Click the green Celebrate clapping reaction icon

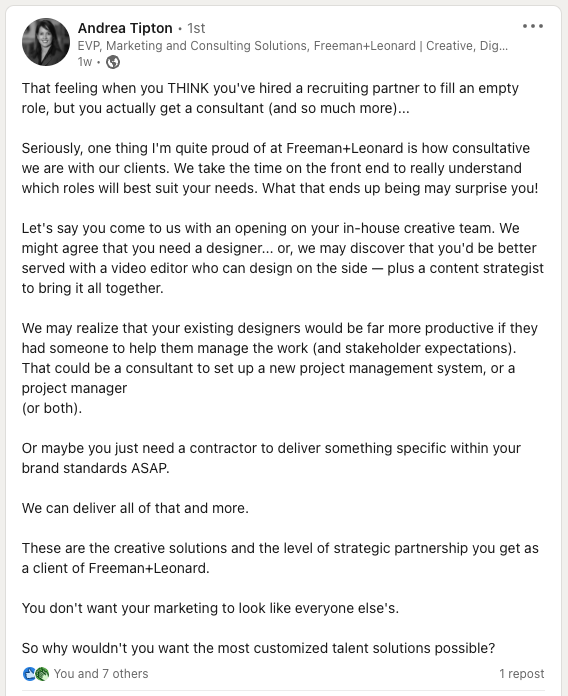42,674
